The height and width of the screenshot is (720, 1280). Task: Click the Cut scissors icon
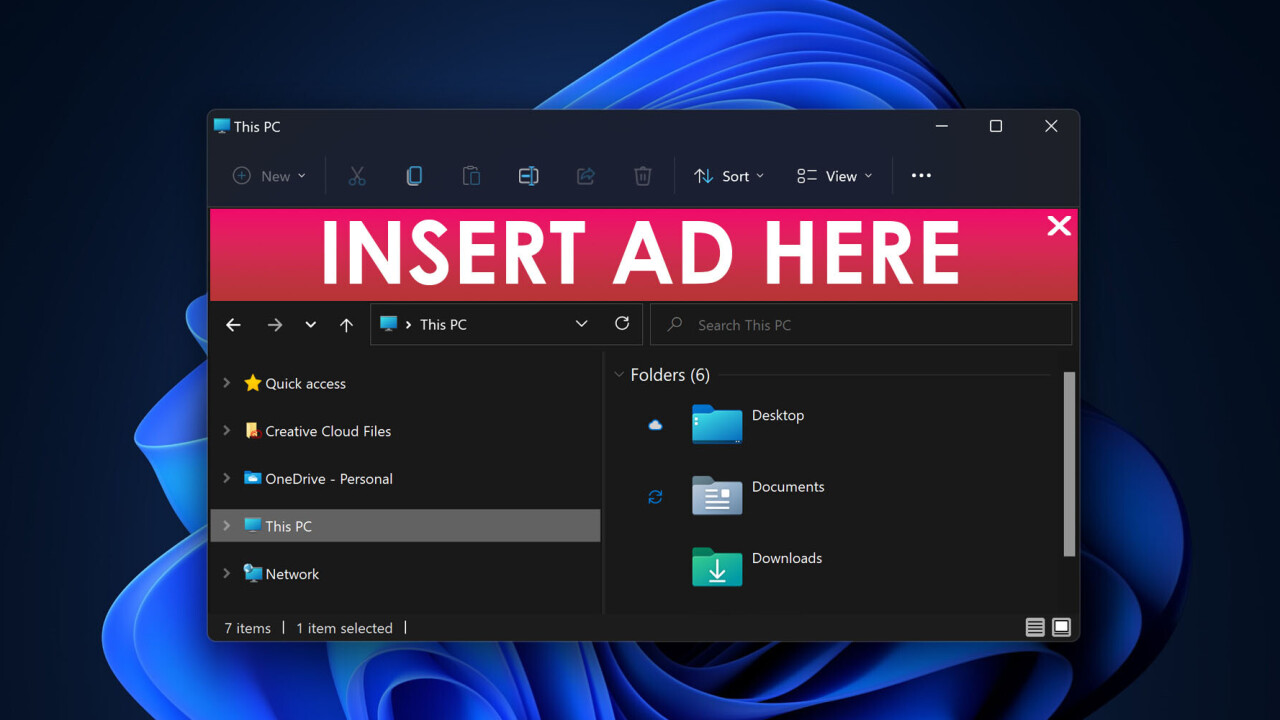pos(357,176)
